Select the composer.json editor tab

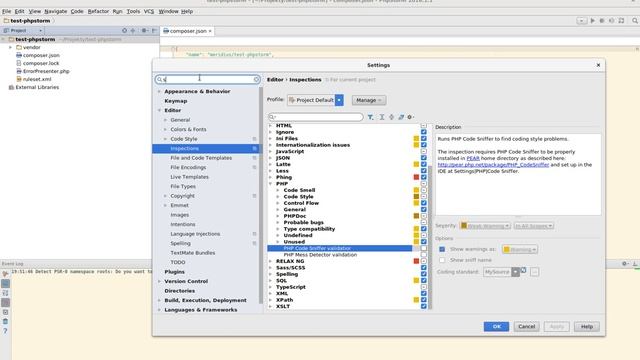click(x=187, y=31)
